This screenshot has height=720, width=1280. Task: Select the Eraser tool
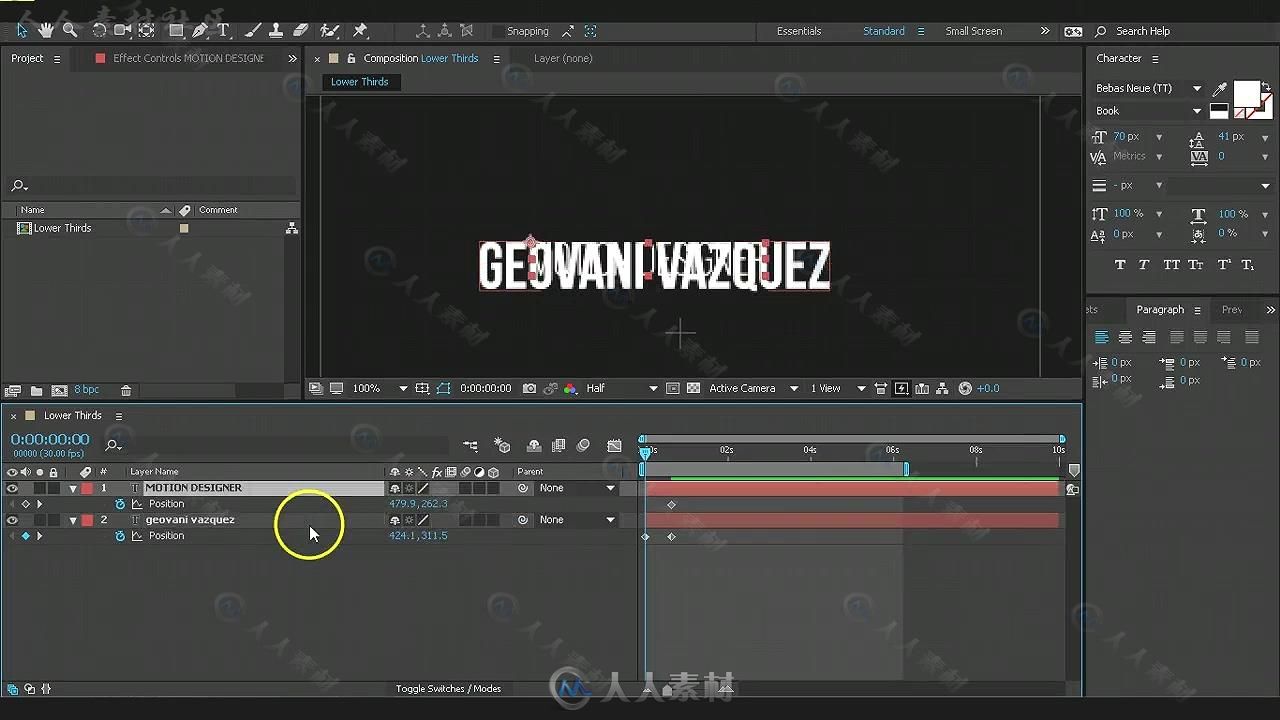(300, 31)
